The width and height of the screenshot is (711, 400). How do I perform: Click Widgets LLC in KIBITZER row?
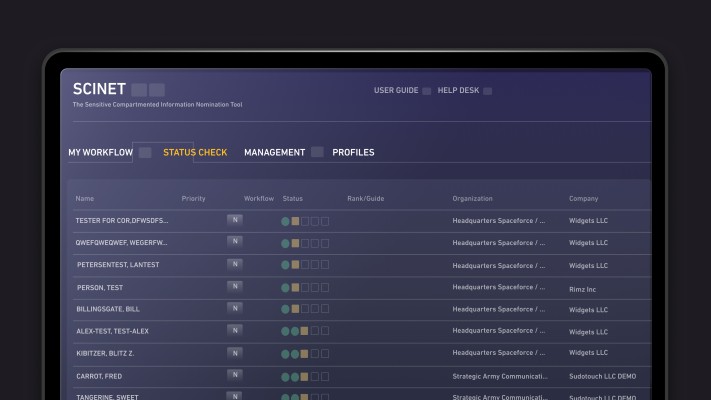588,353
